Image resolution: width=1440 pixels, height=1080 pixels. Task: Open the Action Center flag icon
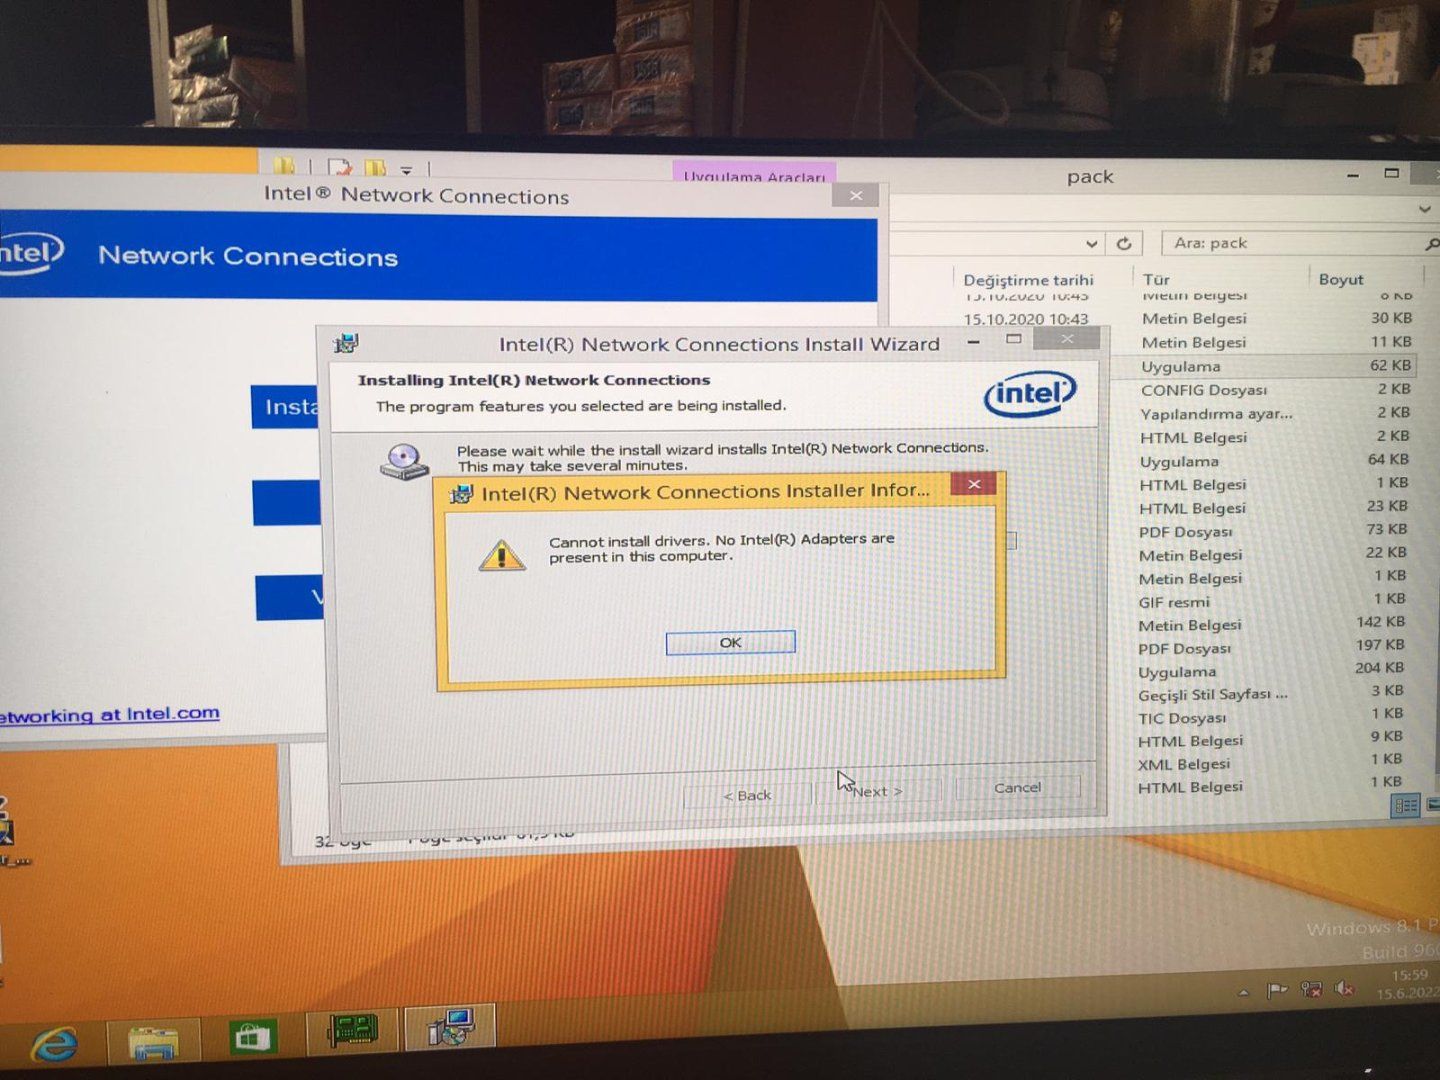click(1276, 991)
